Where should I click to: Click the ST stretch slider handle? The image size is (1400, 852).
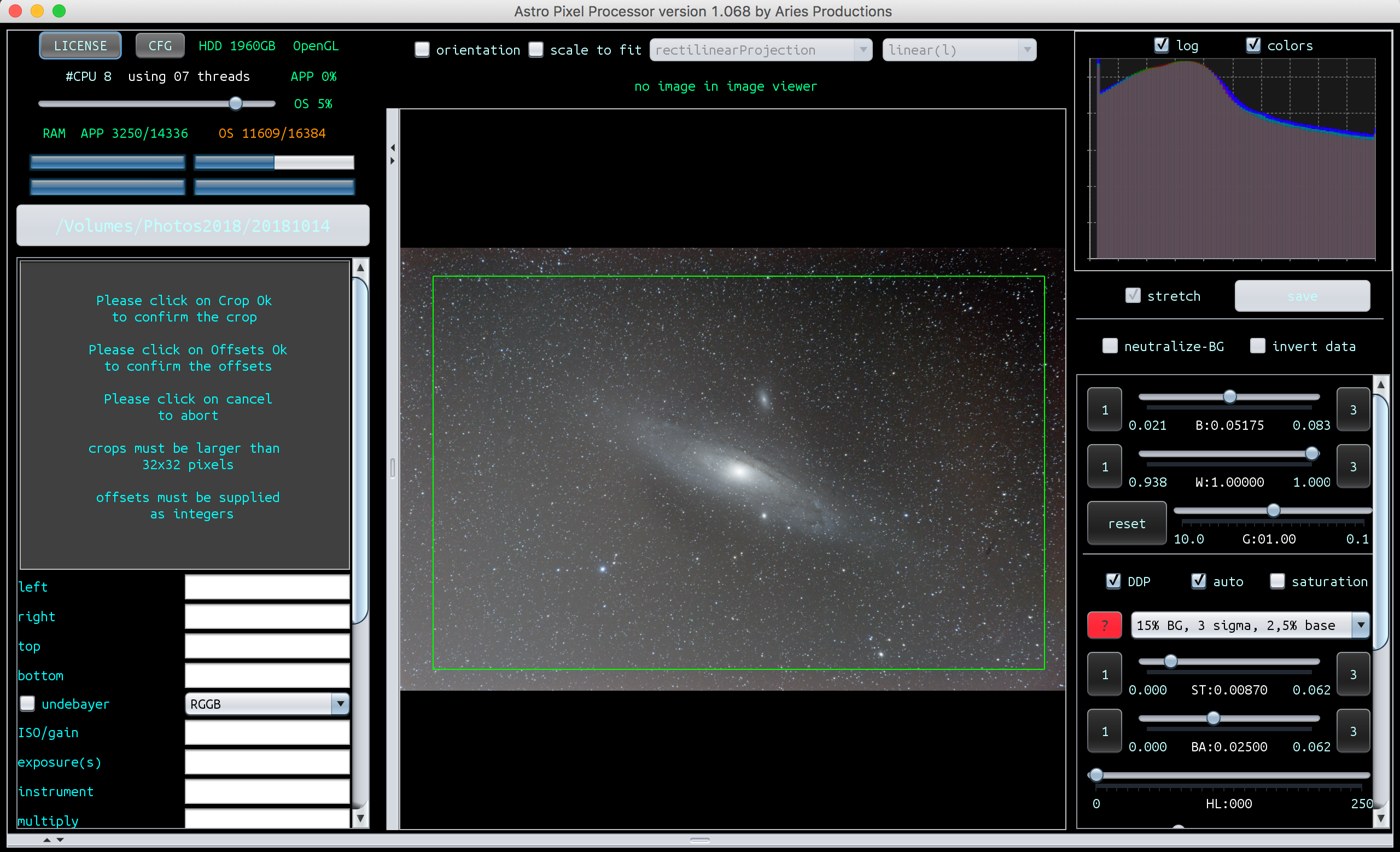1170,661
